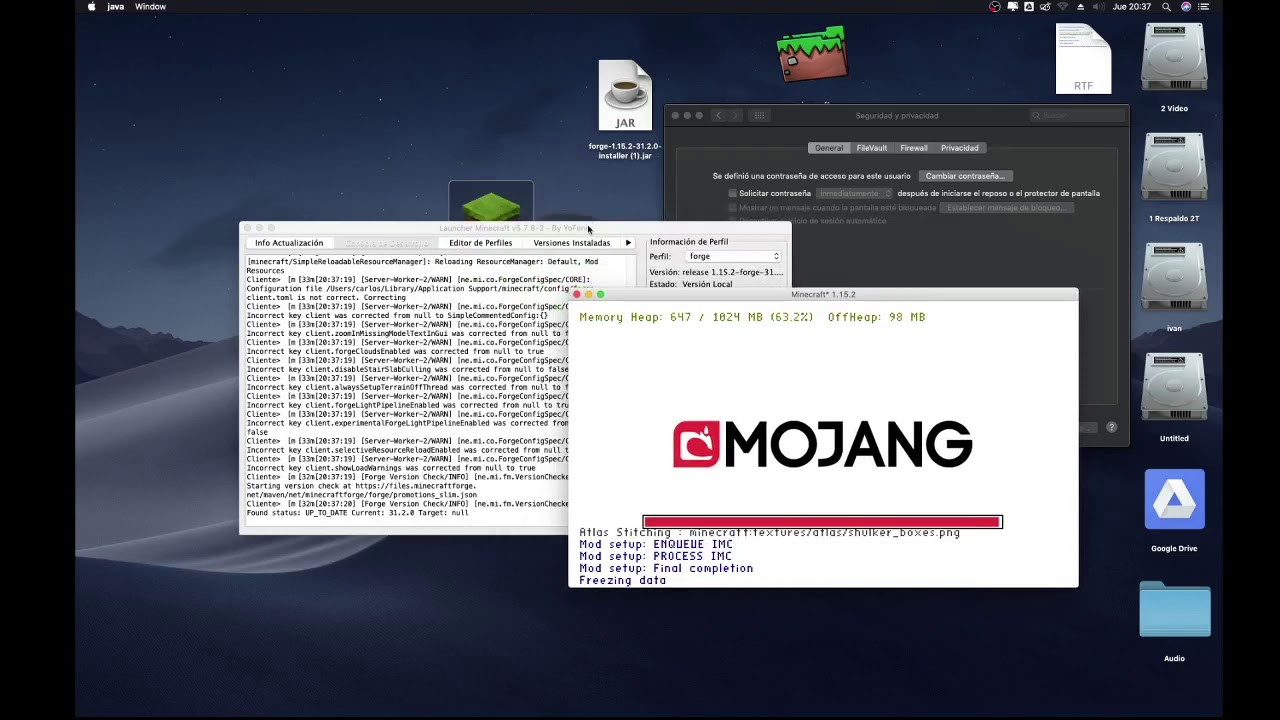
Task: Switch to the FileVault tab
Action: click(x=871, y=148)
